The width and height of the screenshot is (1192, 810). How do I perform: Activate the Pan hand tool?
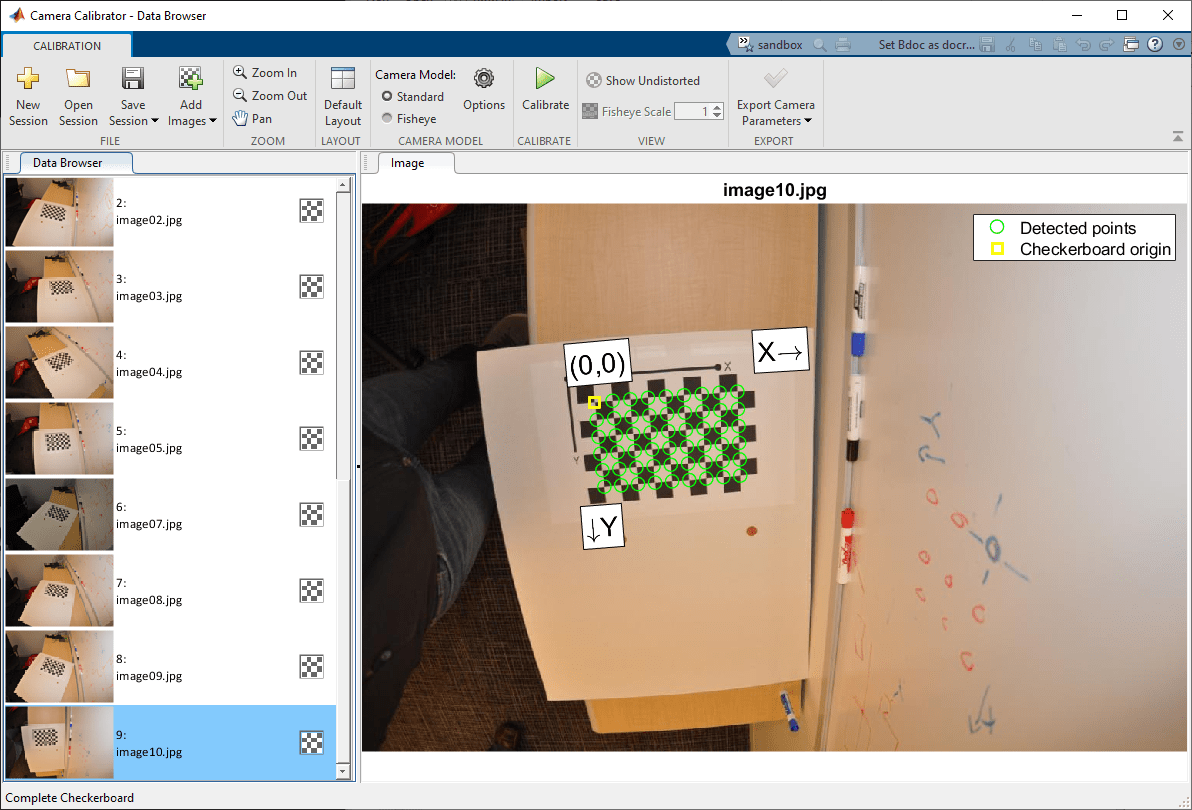click(x=252, y=119)
